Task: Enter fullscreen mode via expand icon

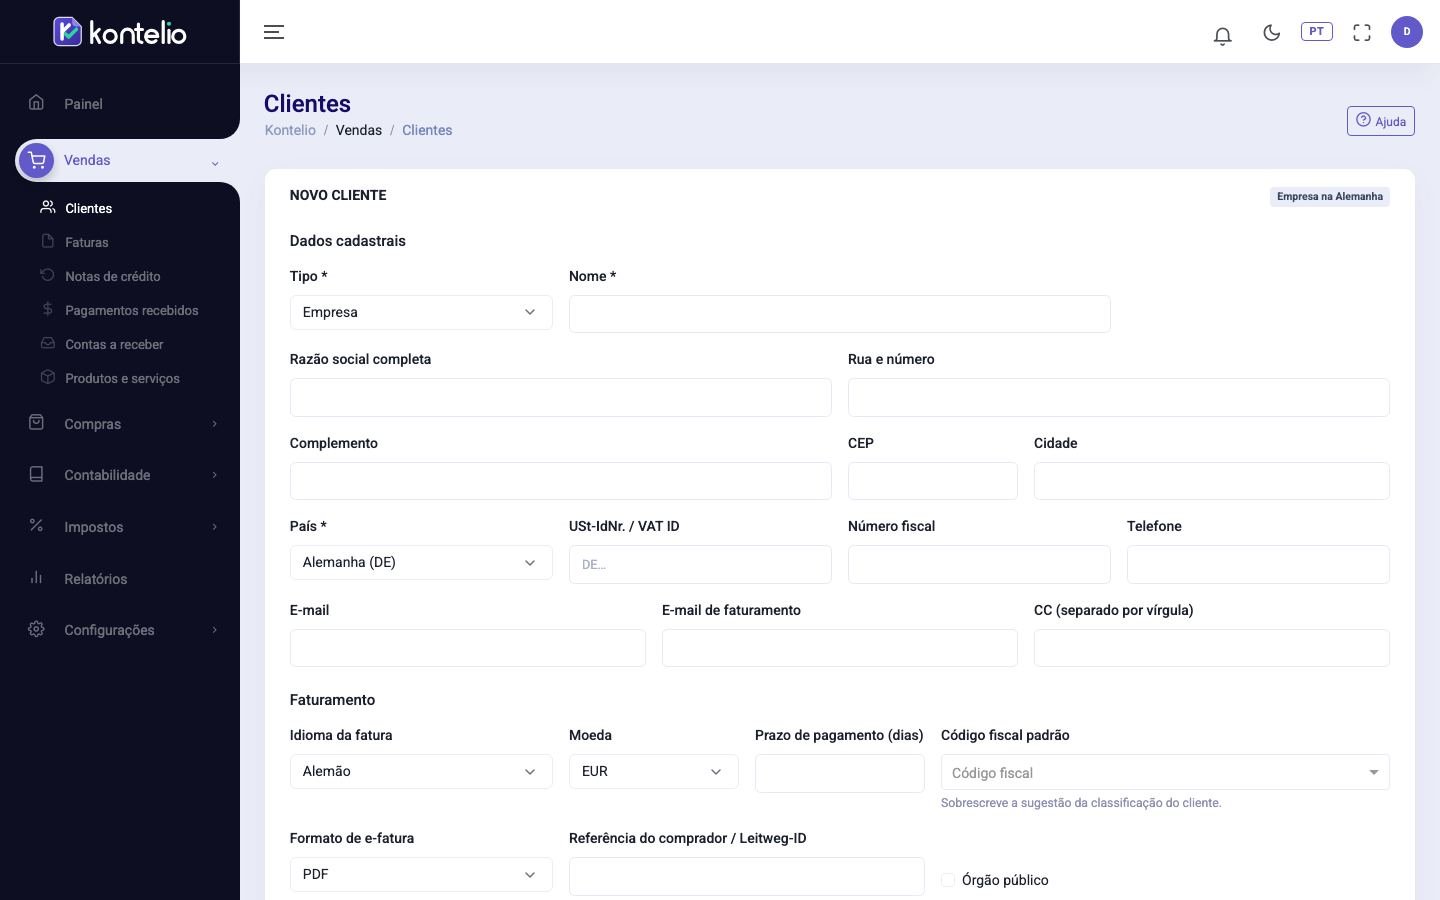Action: coord(1362,33)
